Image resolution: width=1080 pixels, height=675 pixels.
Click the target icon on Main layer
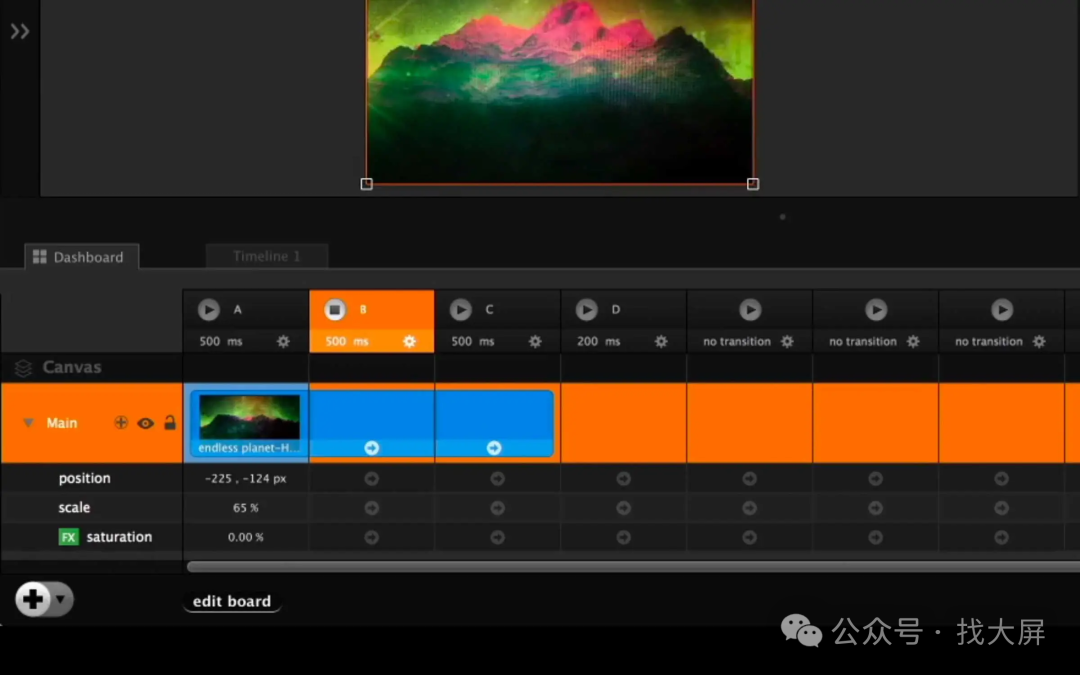click(x=121, y=423)
